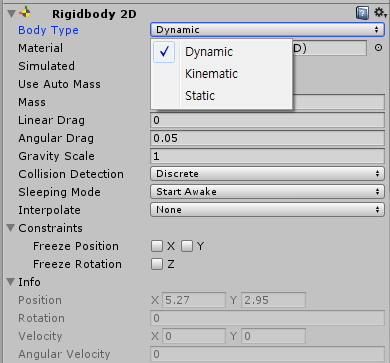Click the Angular Drag value field

coord(267,138)
